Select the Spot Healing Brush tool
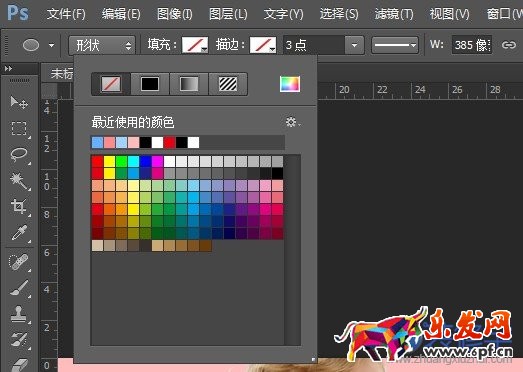This screenshot has width=523, height=372. [x=19, y=262]
